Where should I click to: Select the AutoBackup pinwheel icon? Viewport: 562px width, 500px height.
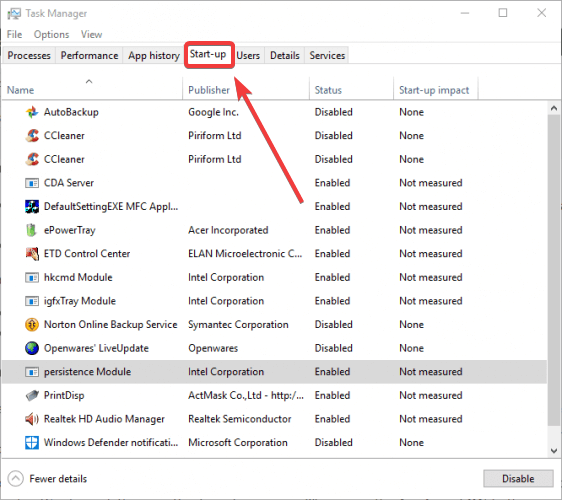(32, 112)
